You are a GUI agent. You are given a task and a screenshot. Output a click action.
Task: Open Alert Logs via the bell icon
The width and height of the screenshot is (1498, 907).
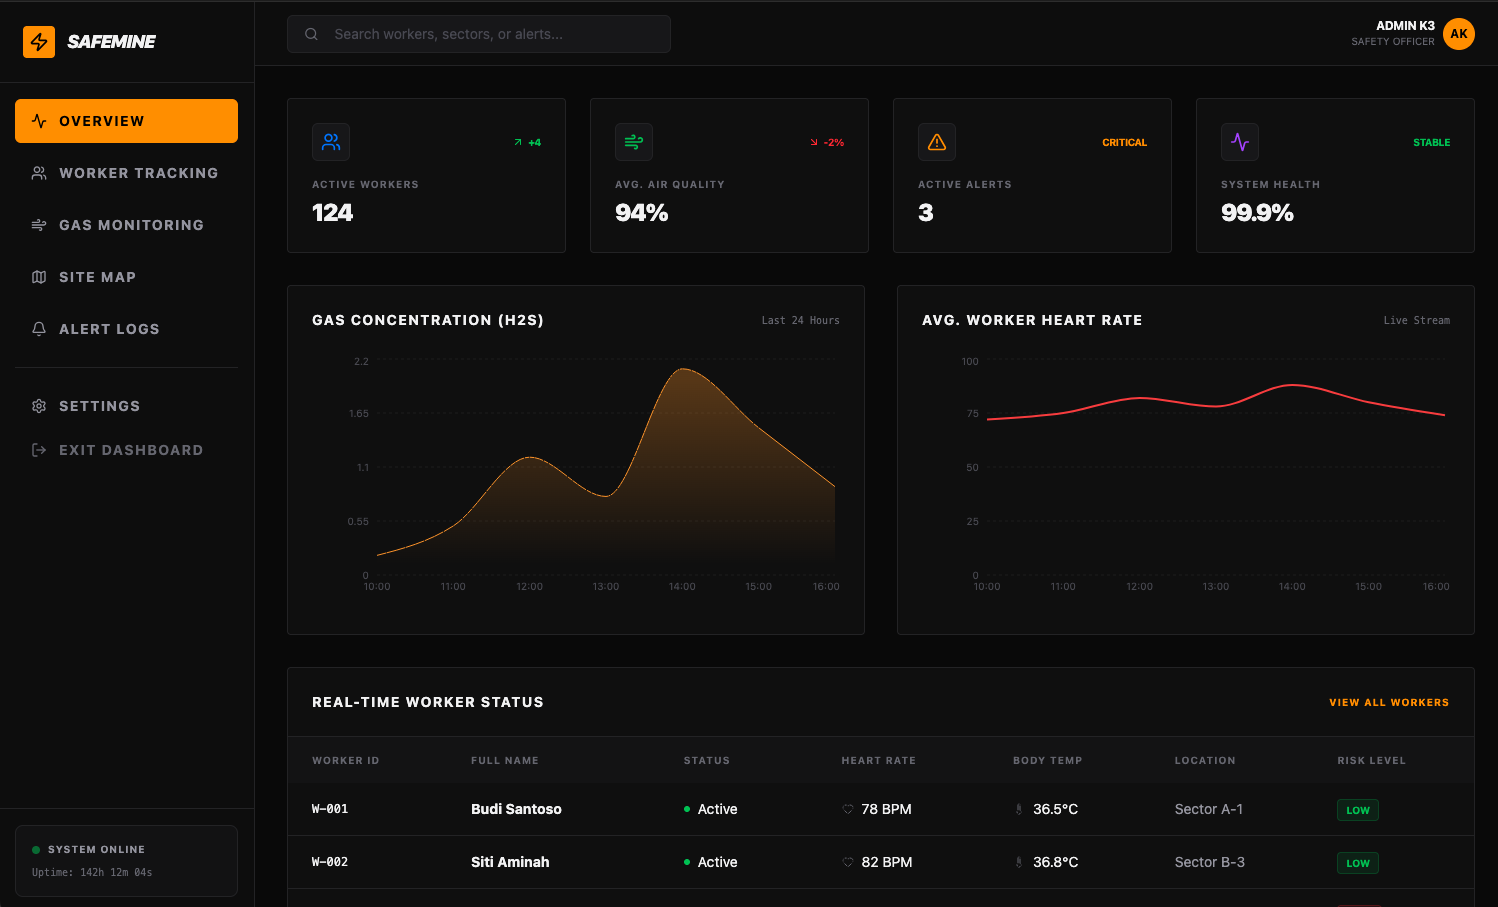39,328
